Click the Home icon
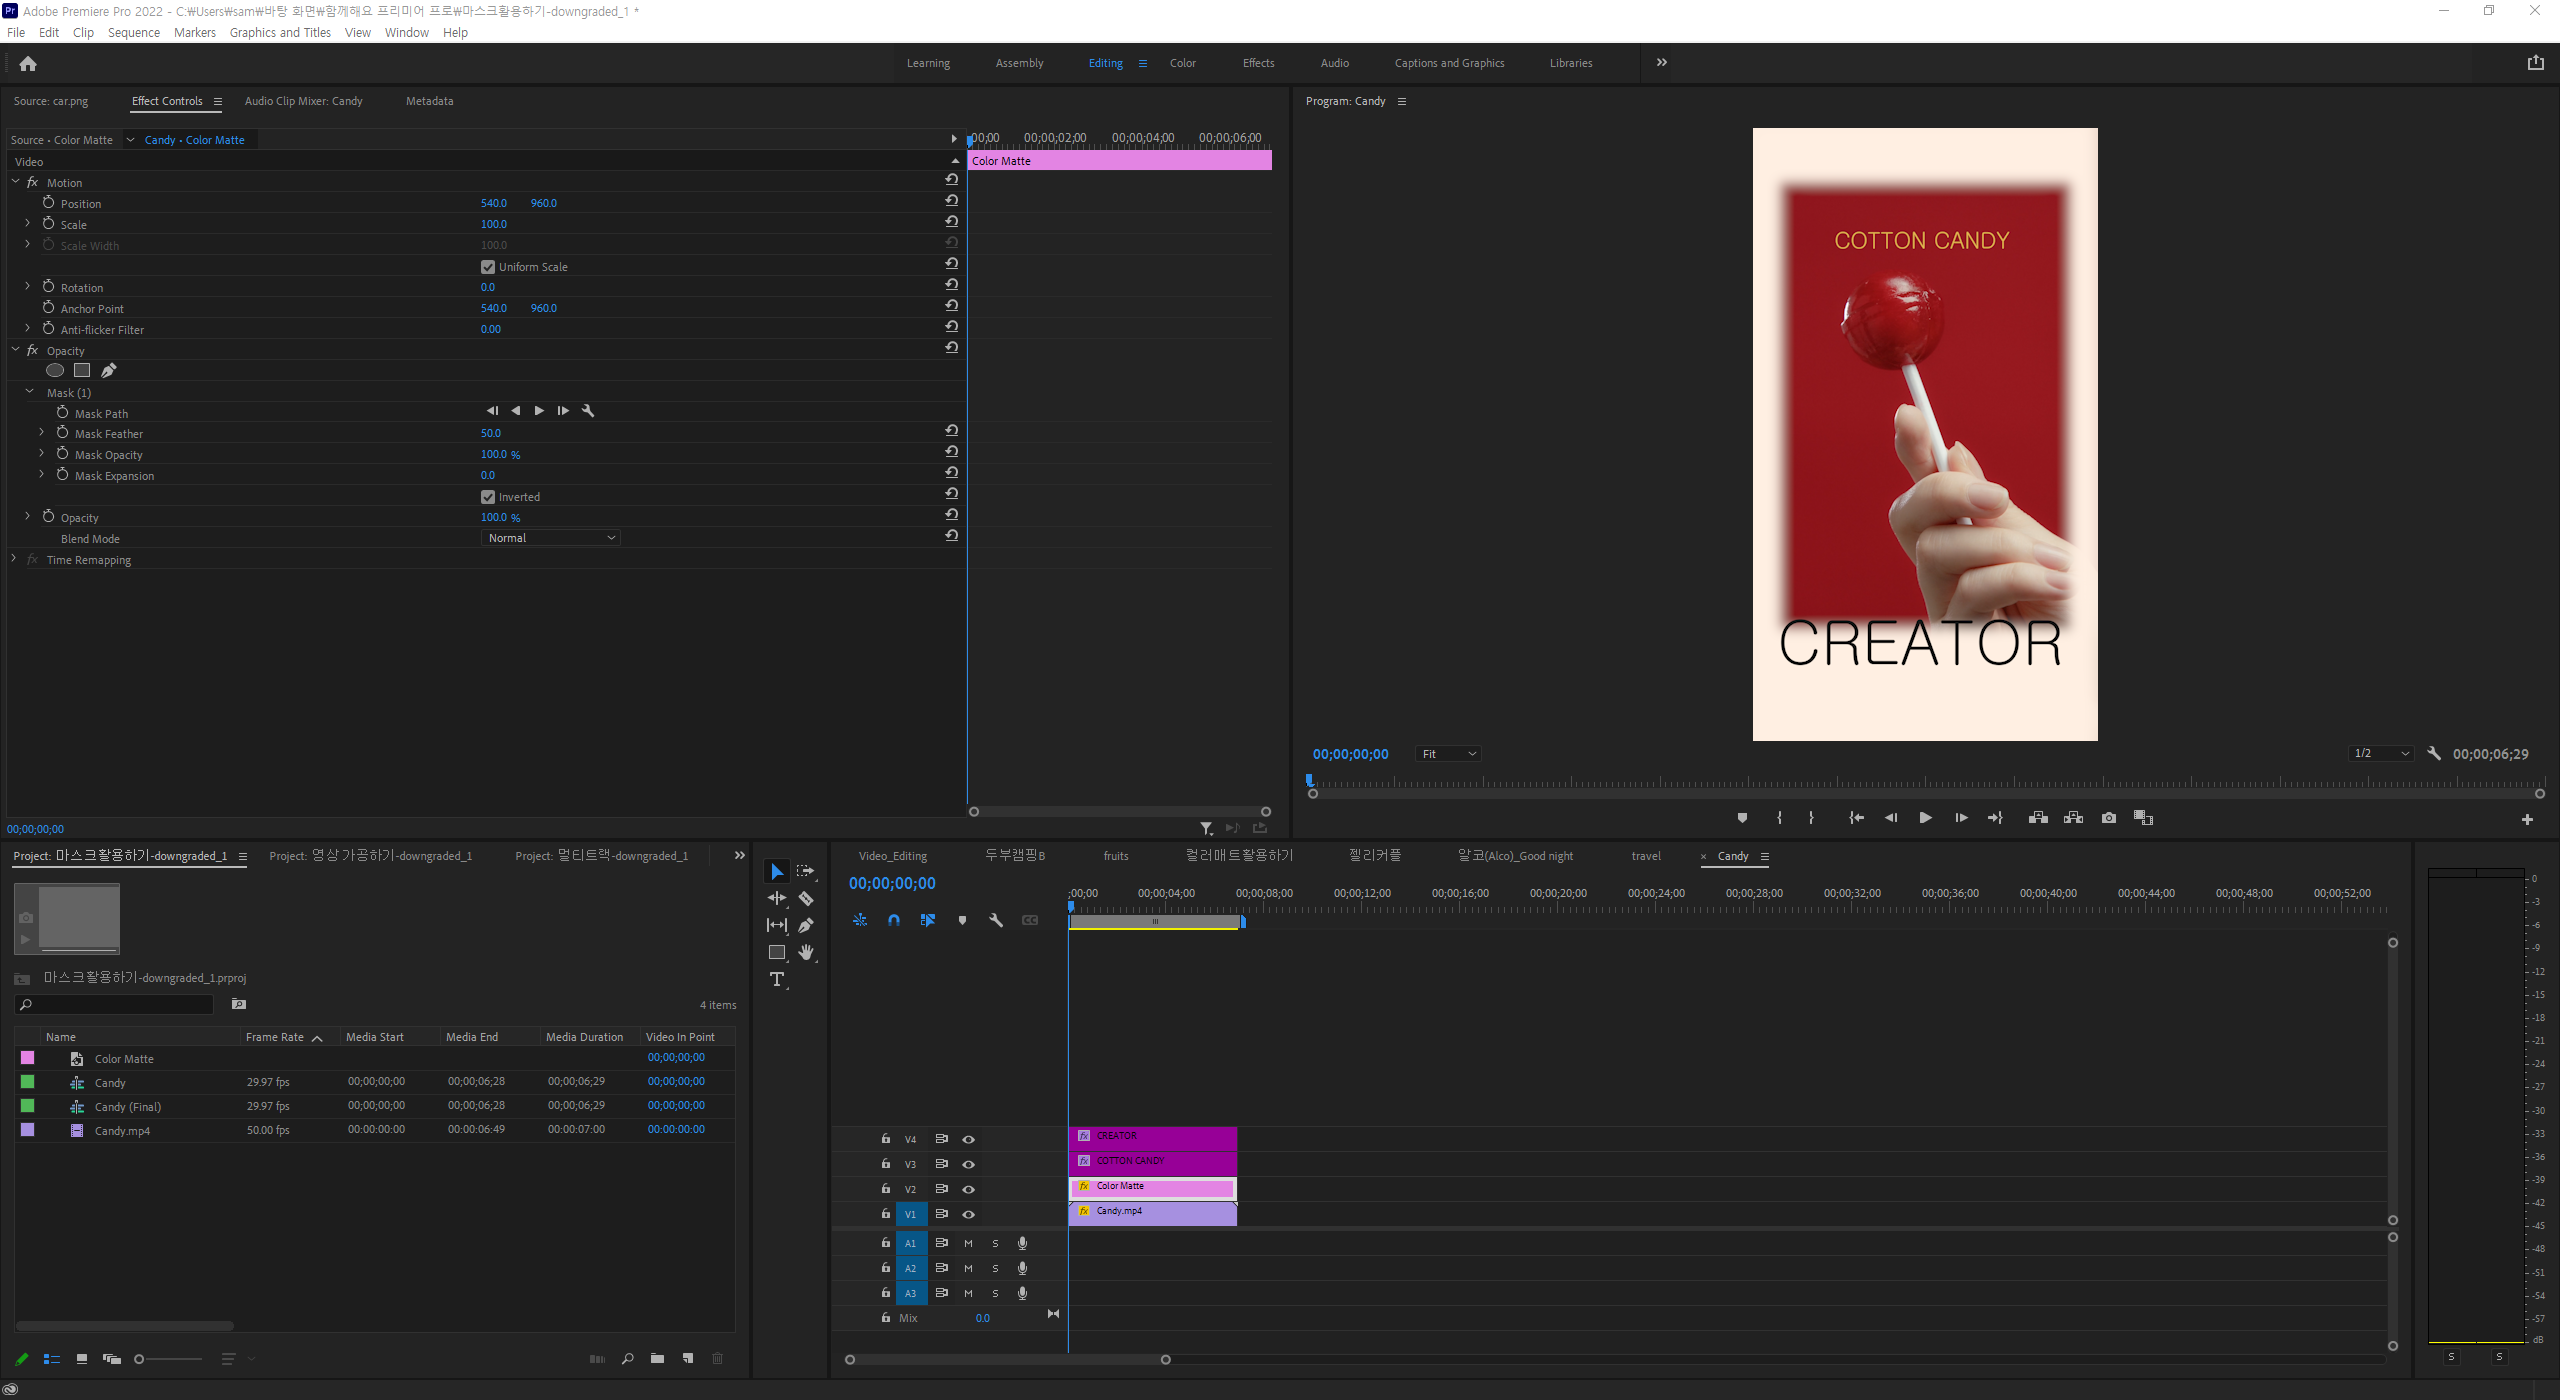This screenshot has height=1400, width=2560. [x=28, y=64]
